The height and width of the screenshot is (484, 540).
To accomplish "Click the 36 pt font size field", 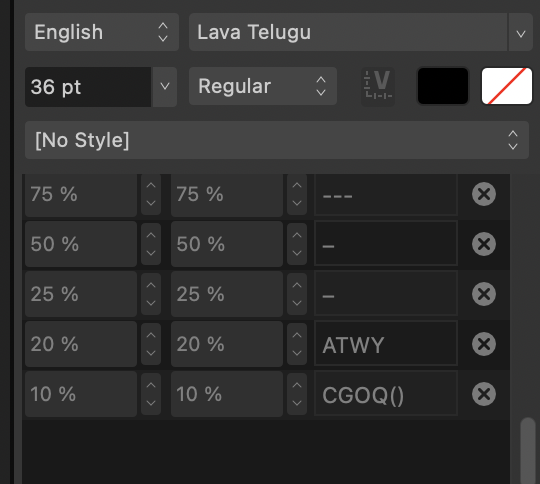I will pos(88,87).
